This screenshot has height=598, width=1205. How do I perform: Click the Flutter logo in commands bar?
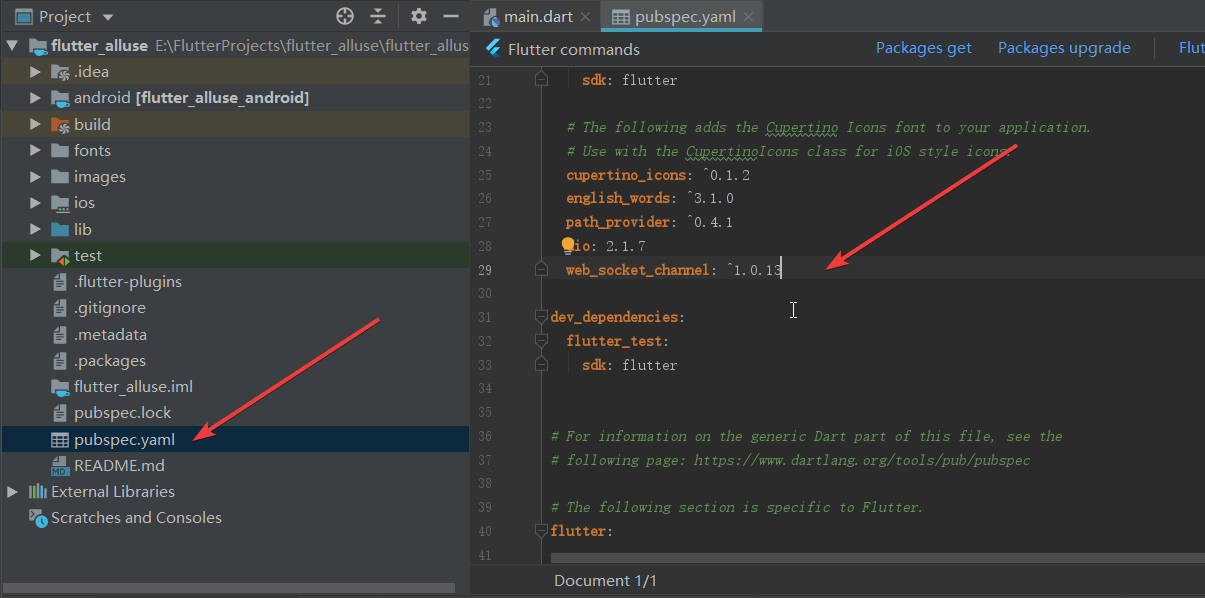(x=492, y=48)
